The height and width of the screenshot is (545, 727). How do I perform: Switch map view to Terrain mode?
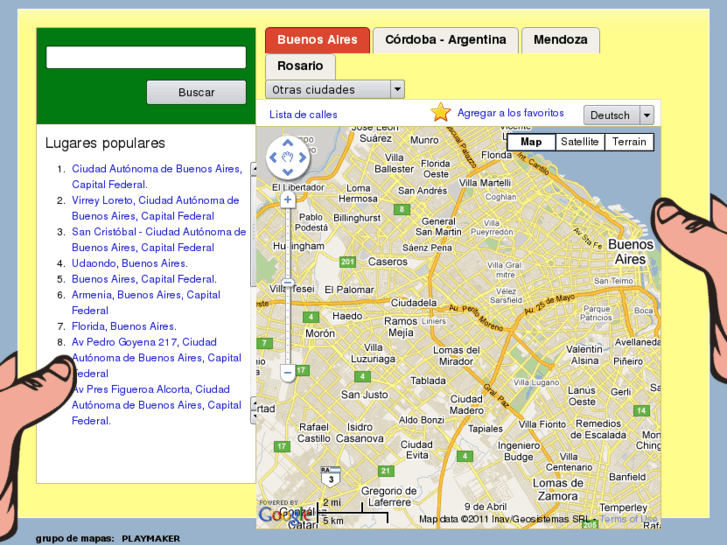point(629,142)
